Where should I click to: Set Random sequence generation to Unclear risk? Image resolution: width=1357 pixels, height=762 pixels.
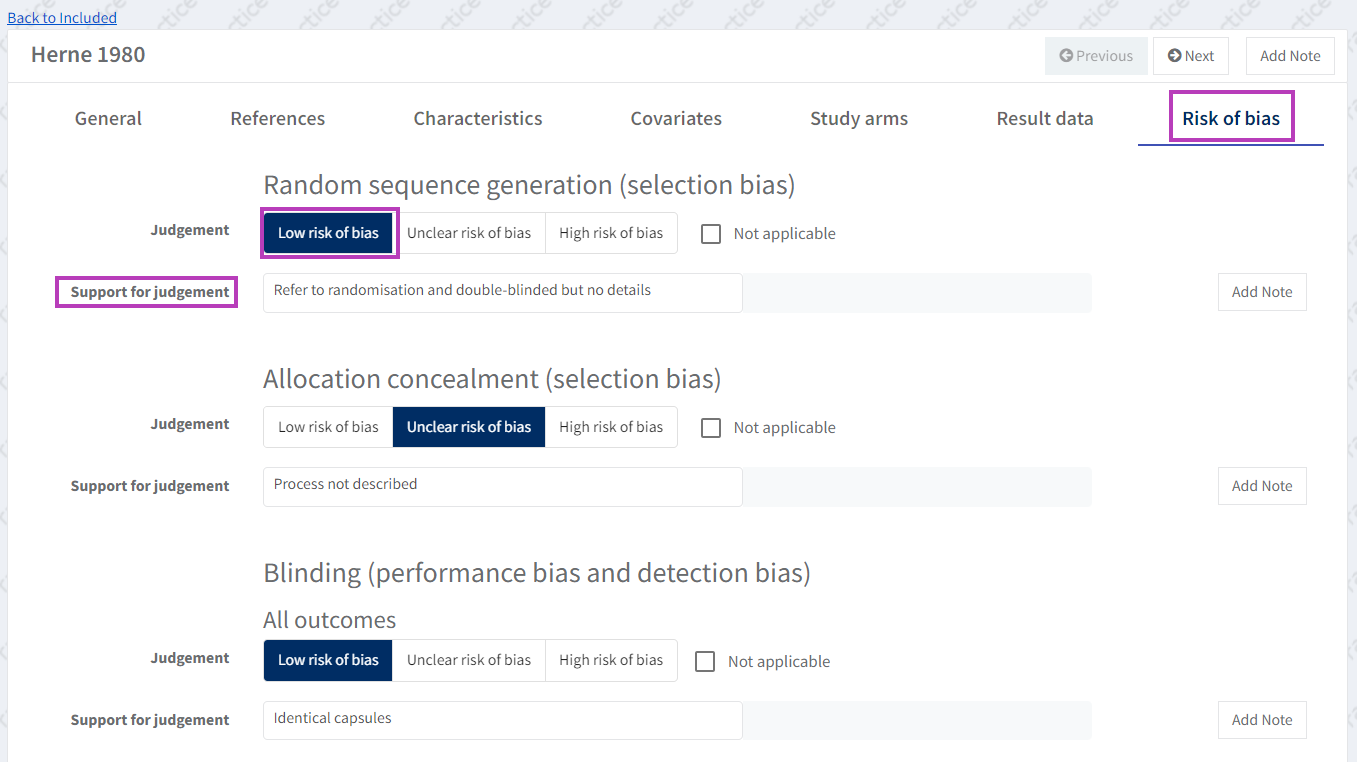[x=468, y=233]
